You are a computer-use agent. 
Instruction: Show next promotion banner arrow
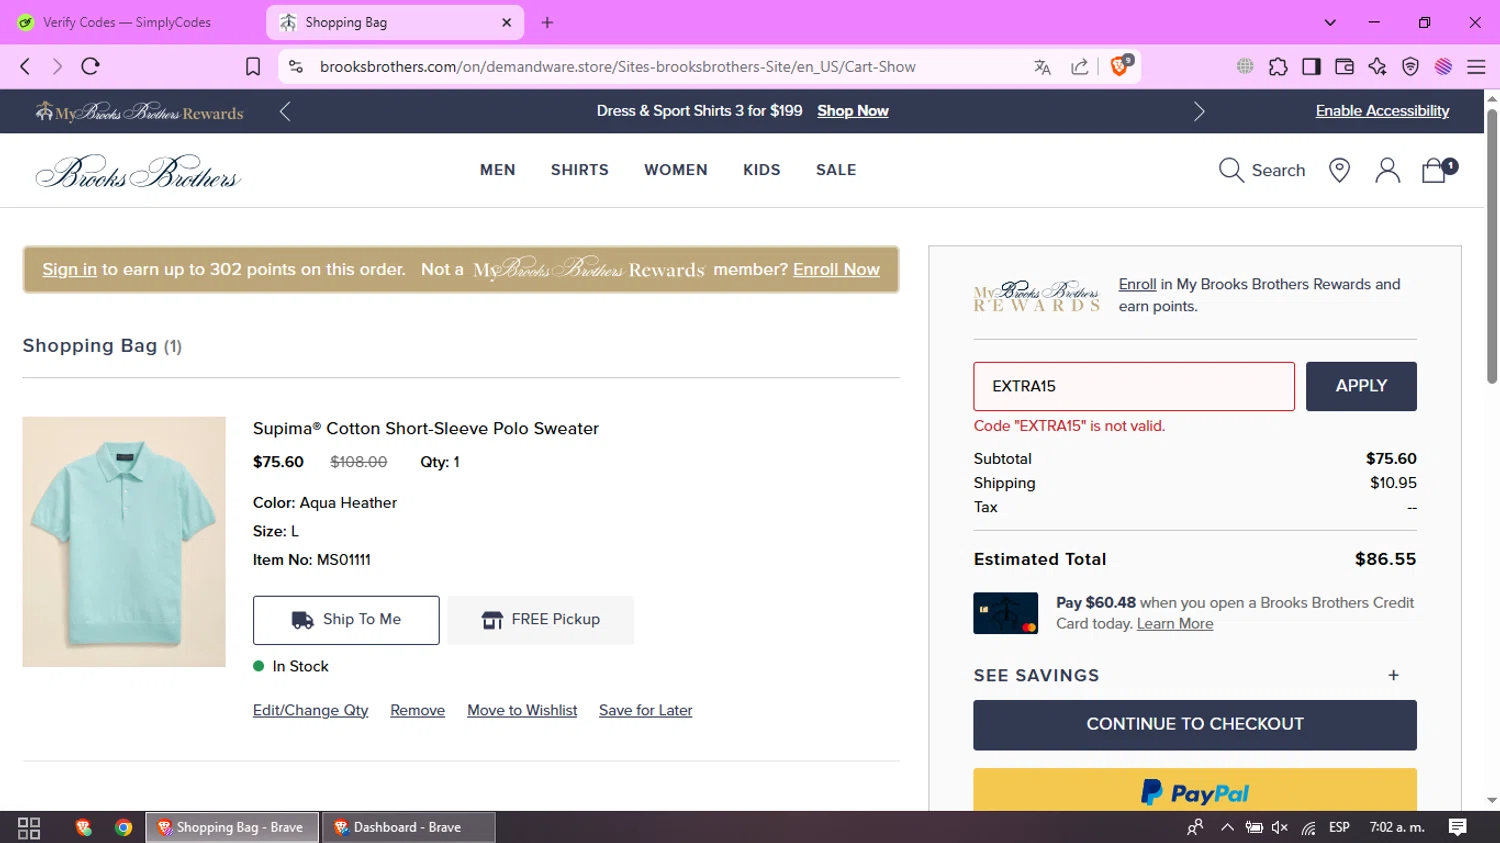pos(1199,111)
